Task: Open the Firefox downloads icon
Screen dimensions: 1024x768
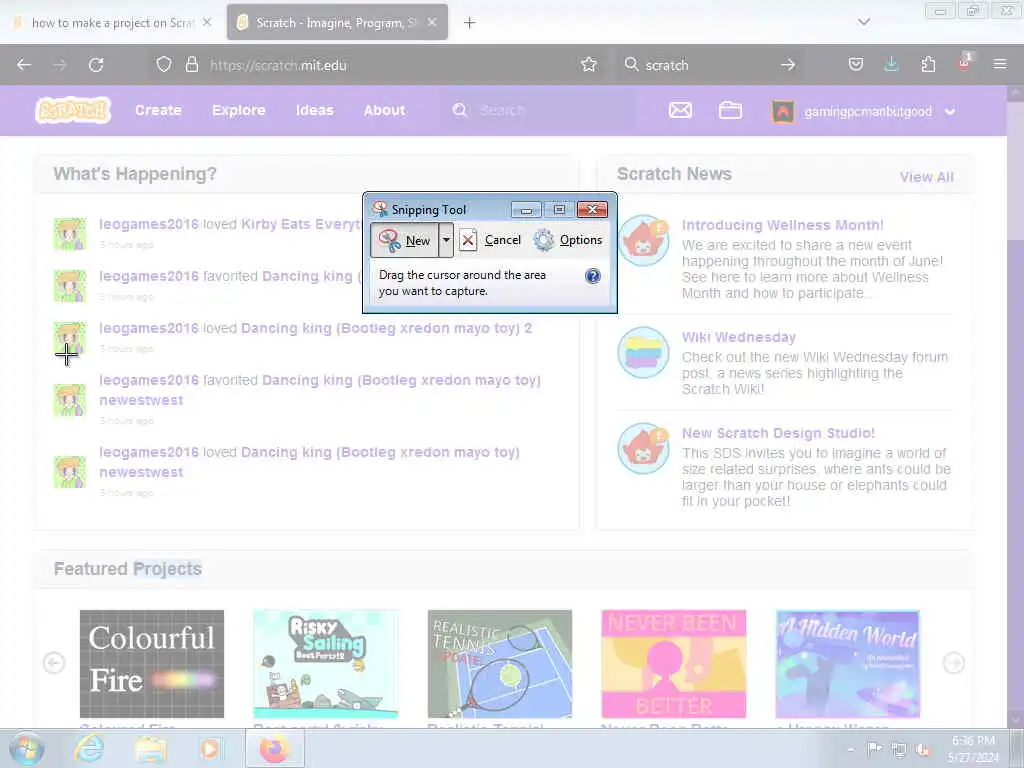Action: click(891, 65)
